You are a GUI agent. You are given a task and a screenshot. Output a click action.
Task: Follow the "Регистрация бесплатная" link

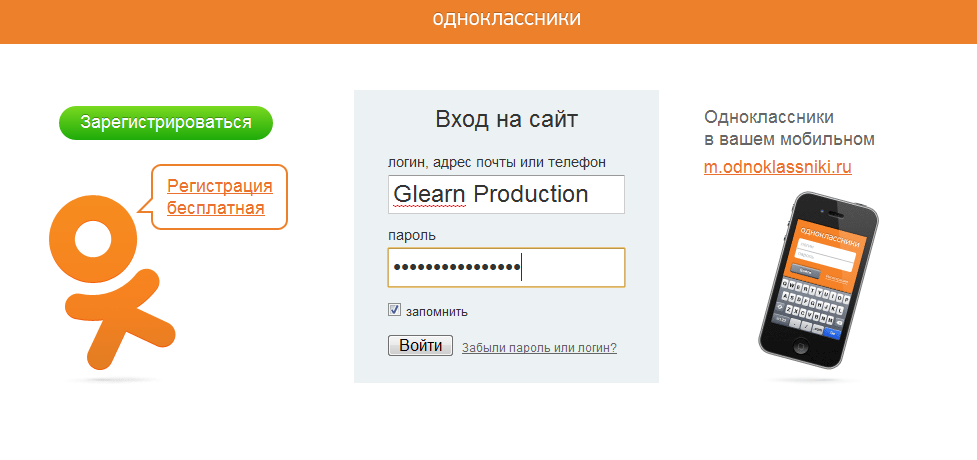[219, 197]
